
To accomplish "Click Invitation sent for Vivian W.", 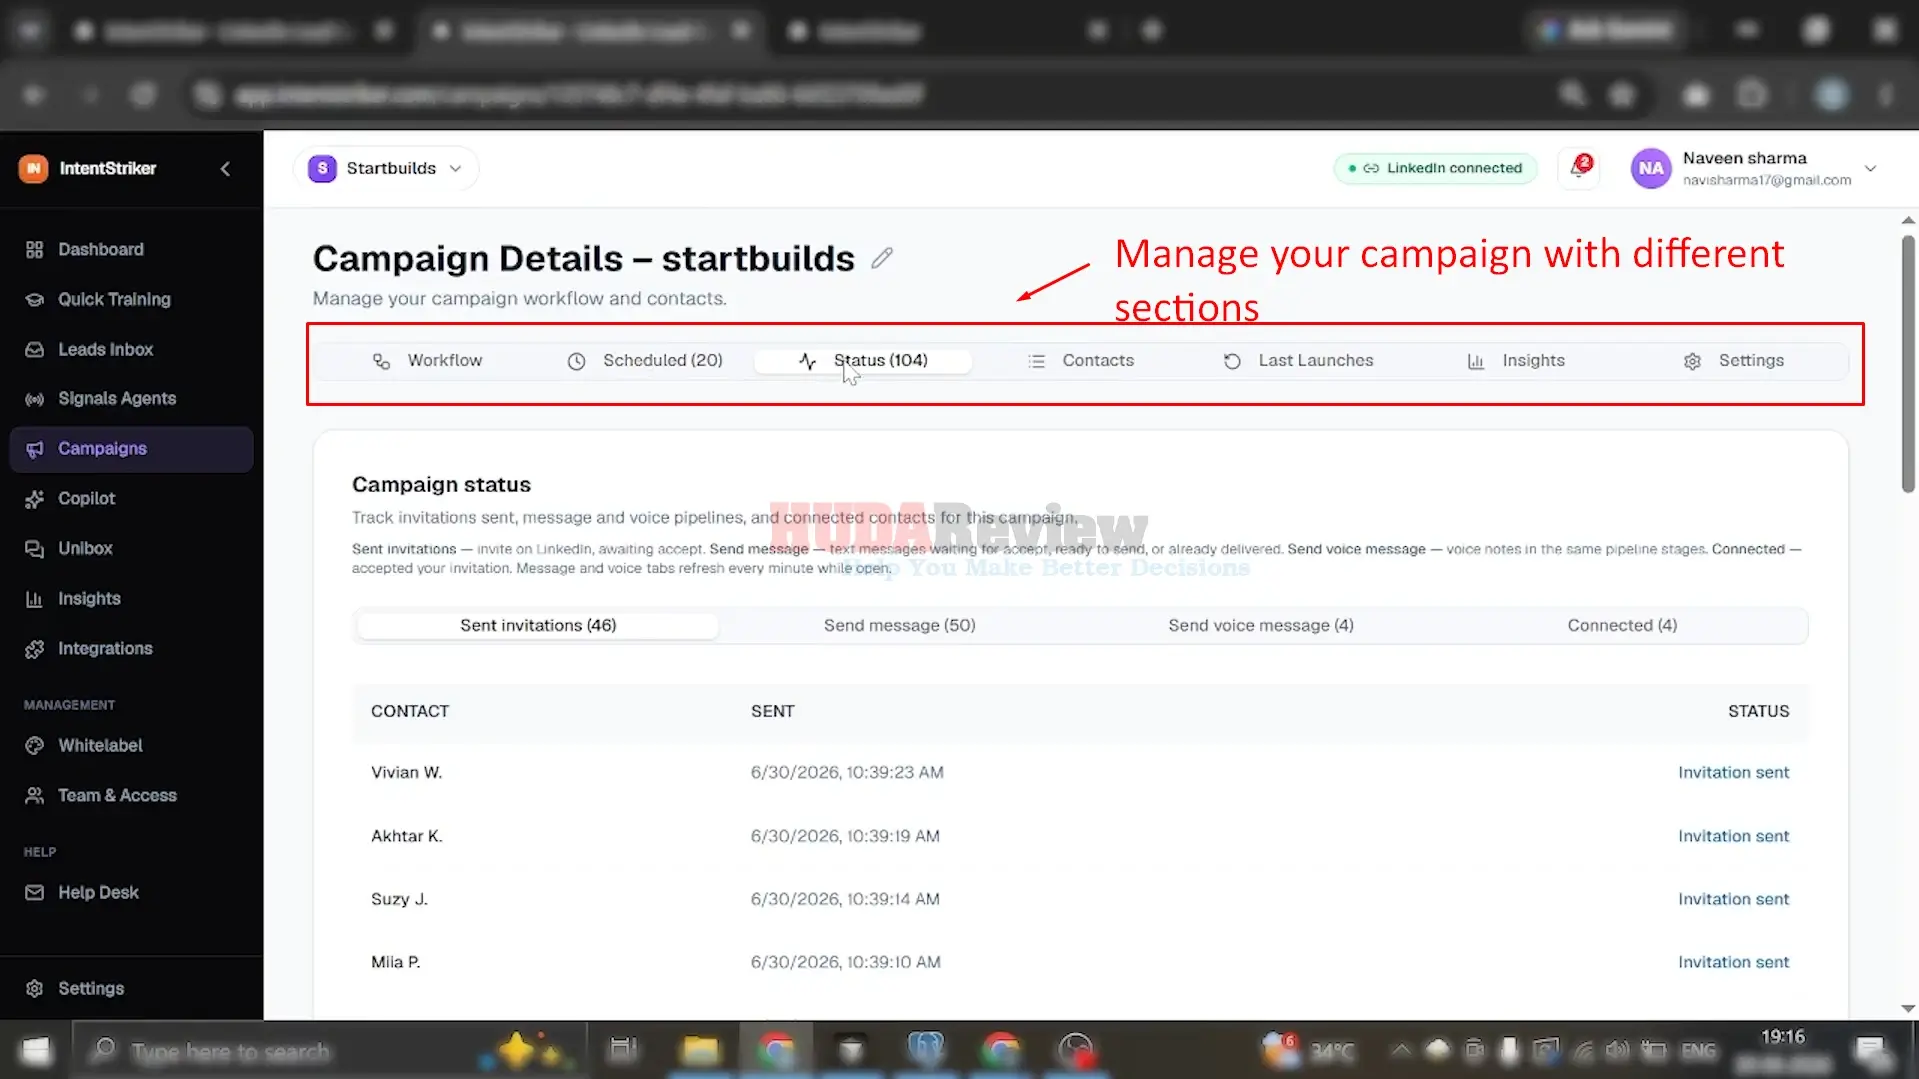I will 1733,772.
